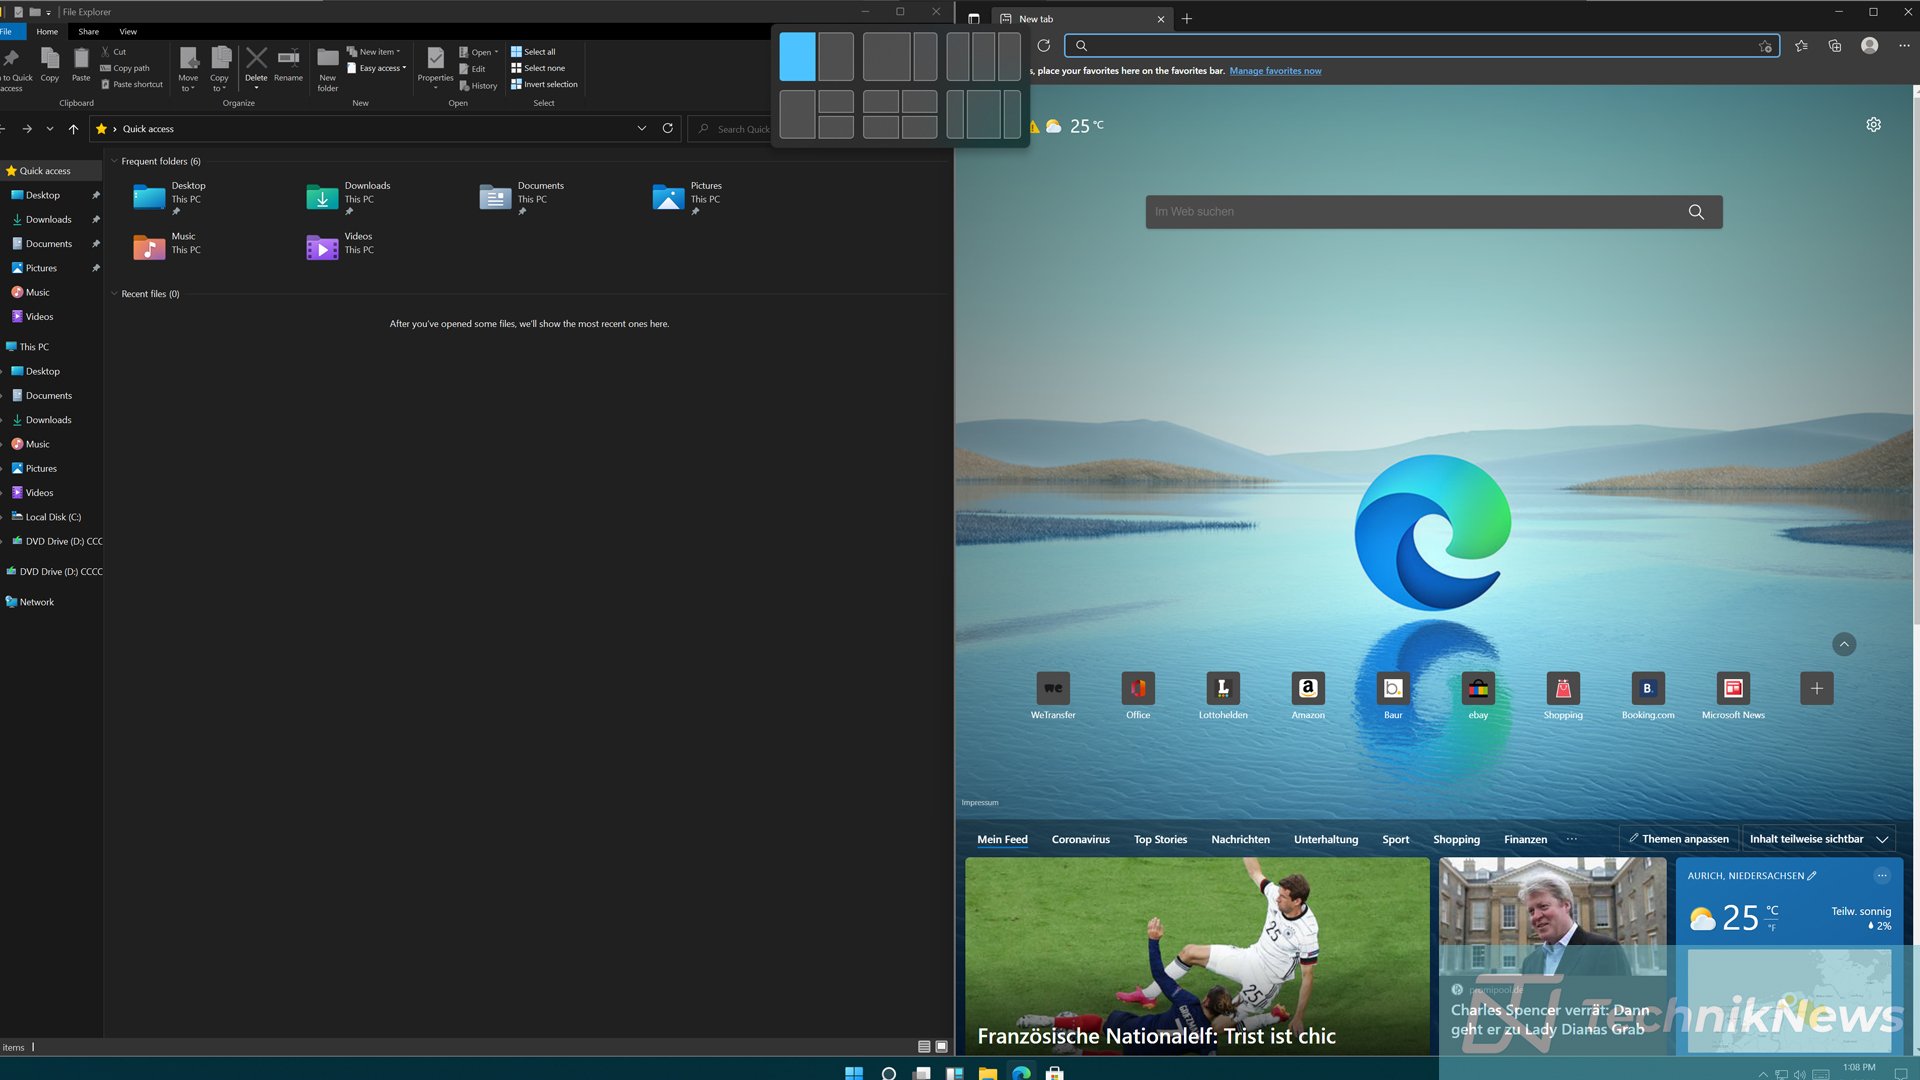Click the Edge address bar
Screen dimensions: 1920x1080
click(1421, 46)
